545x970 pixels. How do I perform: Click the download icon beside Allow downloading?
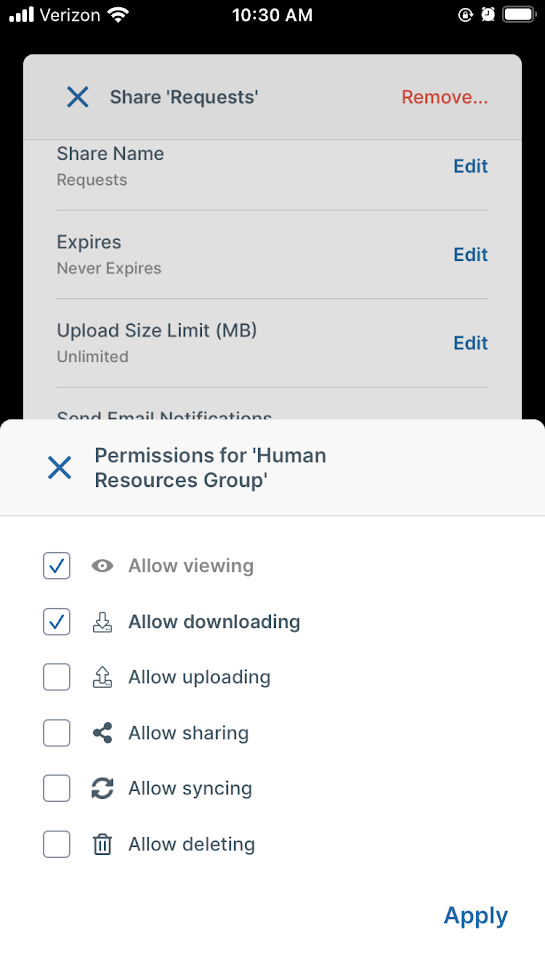(102, 622)
